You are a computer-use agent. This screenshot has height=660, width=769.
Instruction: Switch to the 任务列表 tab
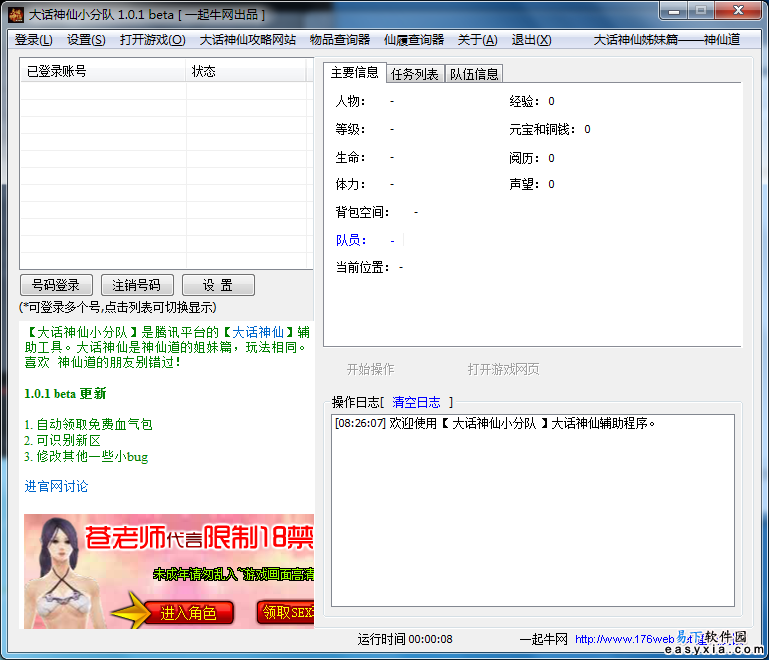(414, 74)
